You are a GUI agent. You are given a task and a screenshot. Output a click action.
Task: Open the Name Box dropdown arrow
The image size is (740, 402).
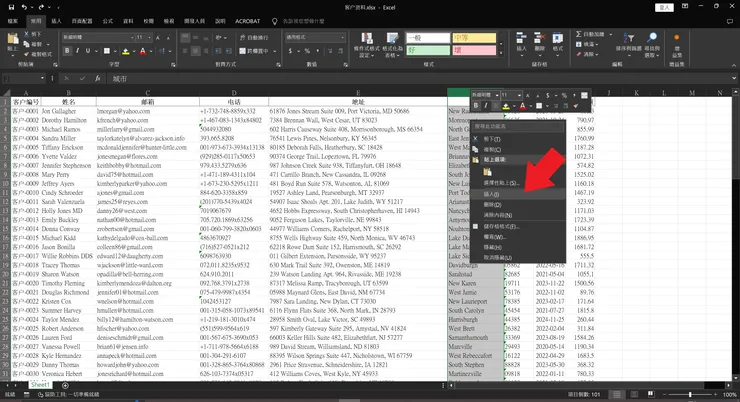coord(42,79)
